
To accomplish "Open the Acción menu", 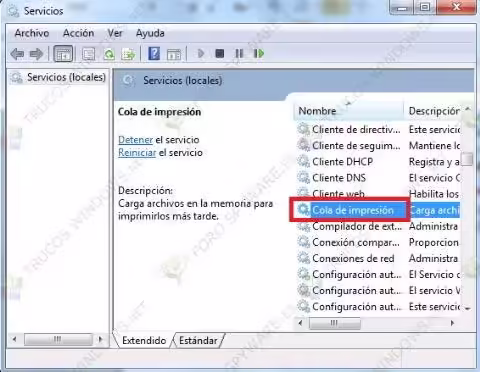I will 78,33.
